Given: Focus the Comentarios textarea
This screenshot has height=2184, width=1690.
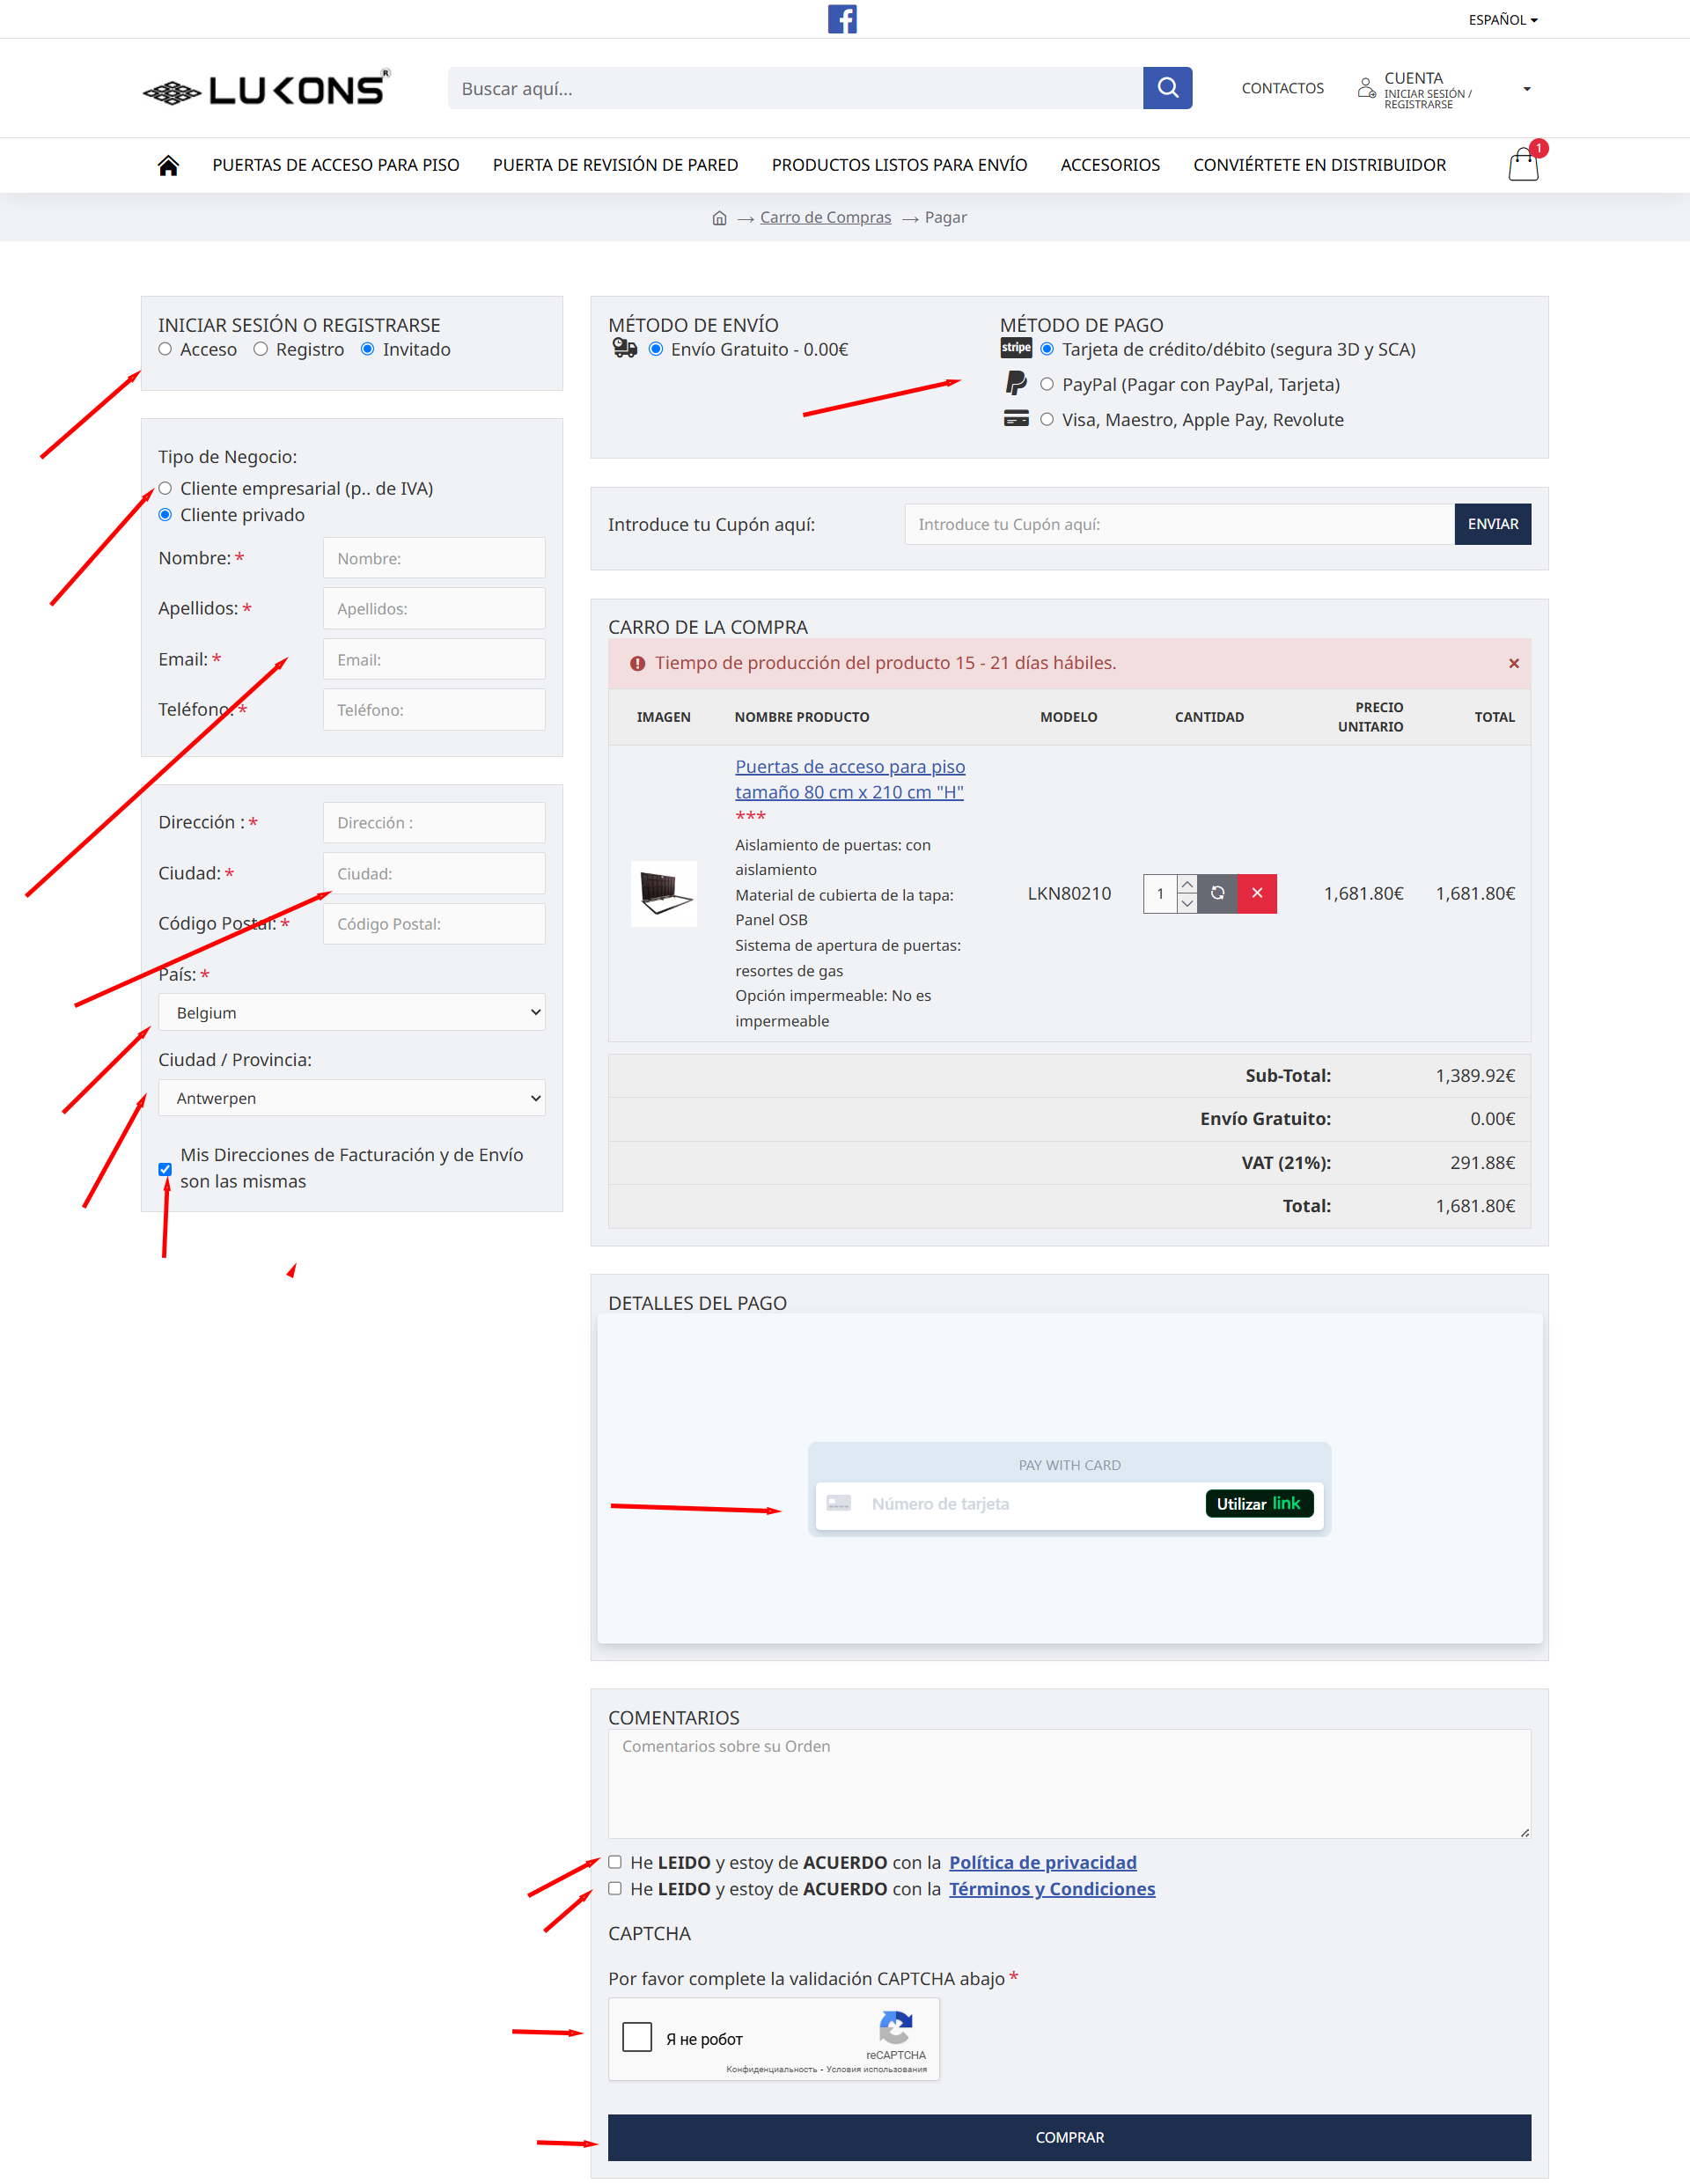Looking at the screenshot, I should pyautogui.click(x=1069, y=1783).
